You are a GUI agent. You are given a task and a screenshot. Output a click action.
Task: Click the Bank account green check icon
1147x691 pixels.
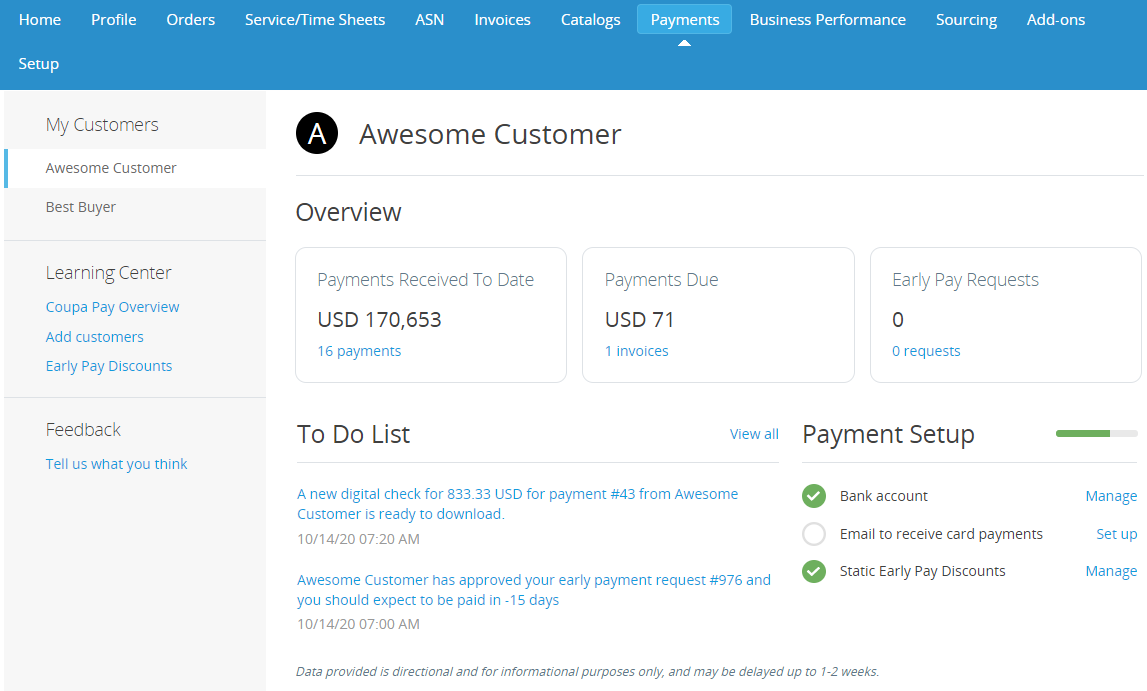tap(813, 496)
